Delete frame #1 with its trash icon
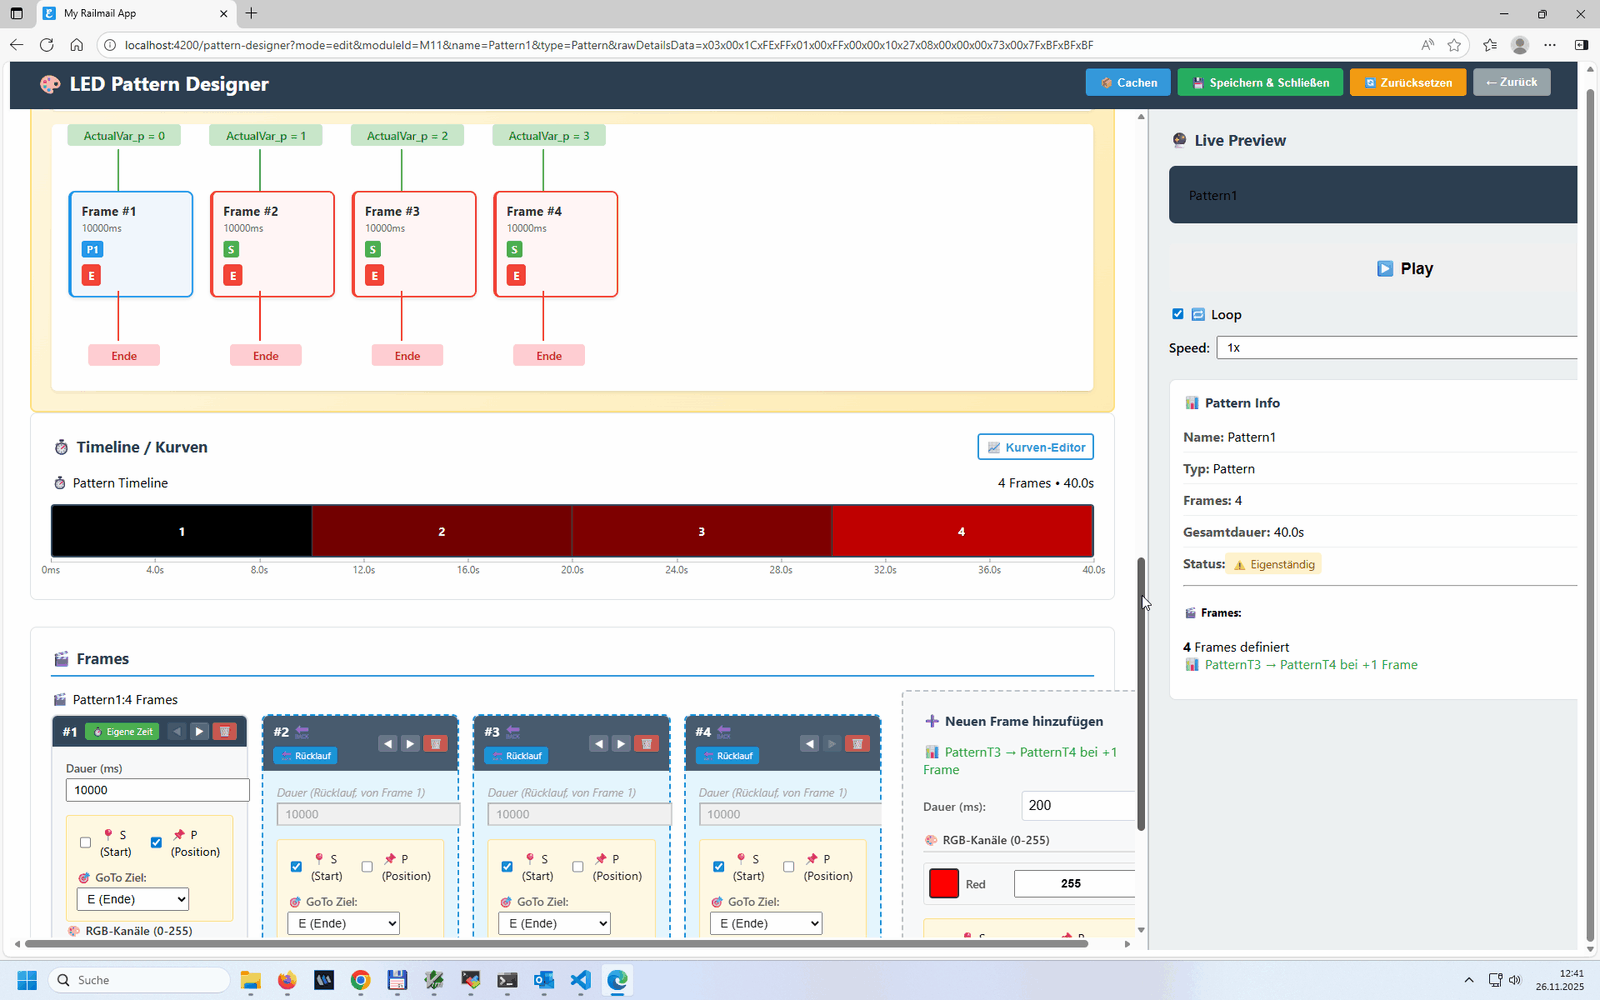1600x1000 pixels. click(x=225, y=732)
